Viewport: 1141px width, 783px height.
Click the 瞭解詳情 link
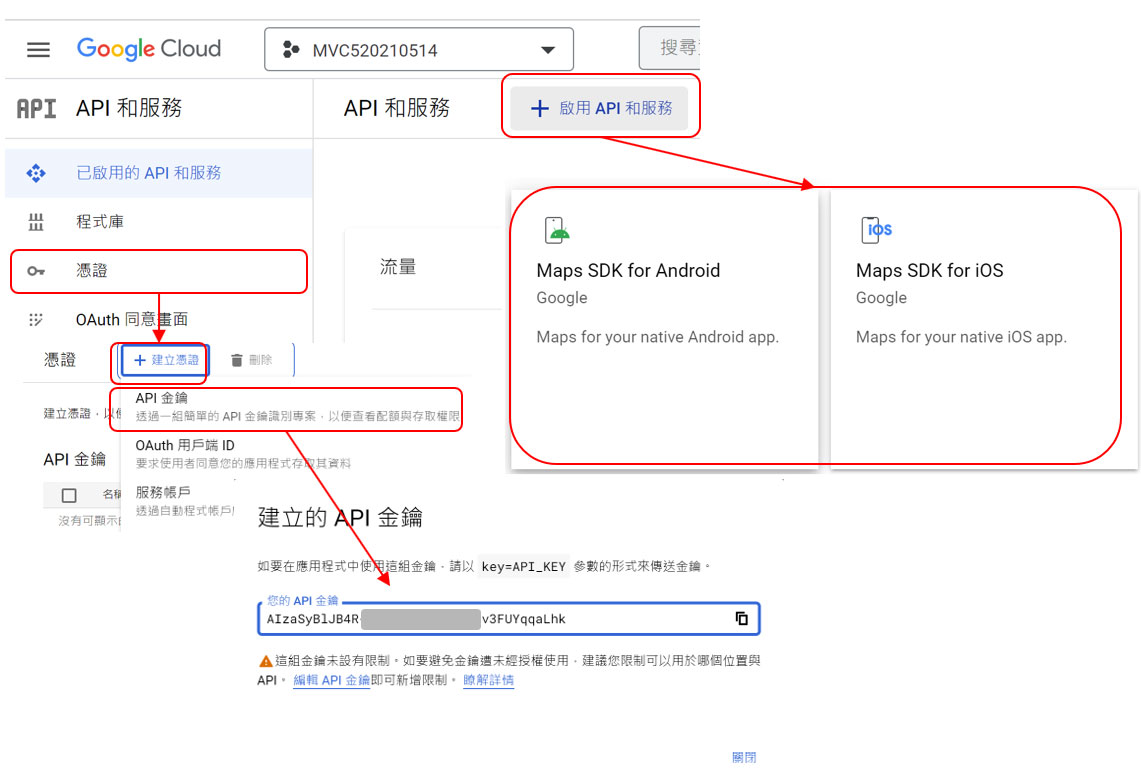pyautogui.click(x=488, y=680)
